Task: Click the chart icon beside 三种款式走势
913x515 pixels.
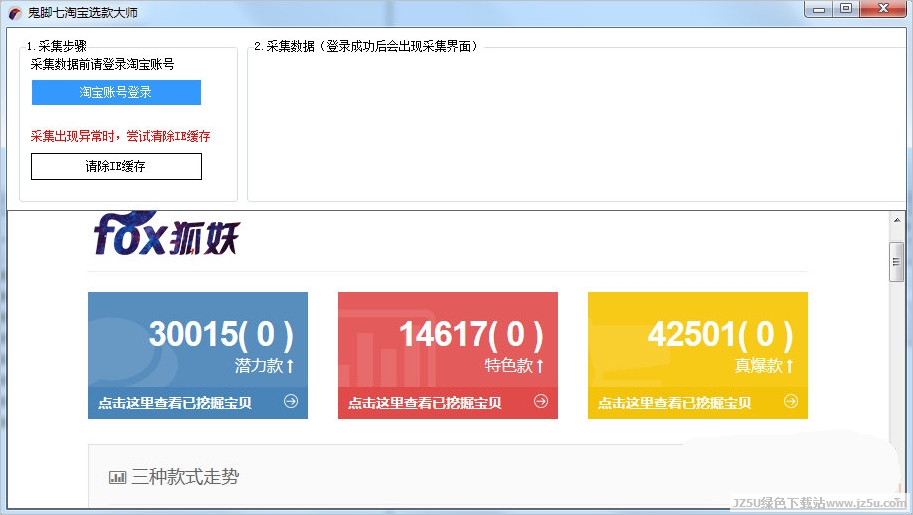Action: [117, 478]
